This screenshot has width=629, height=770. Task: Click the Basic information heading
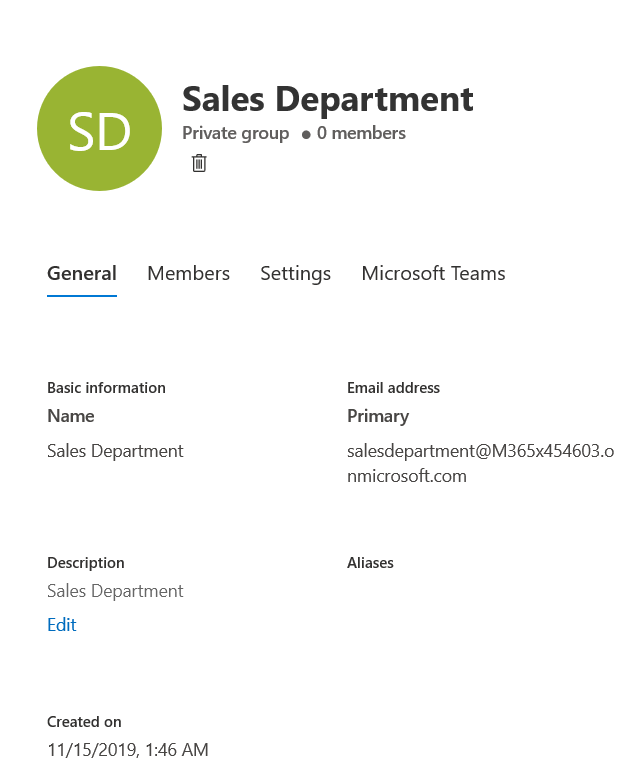pos(106,388)
